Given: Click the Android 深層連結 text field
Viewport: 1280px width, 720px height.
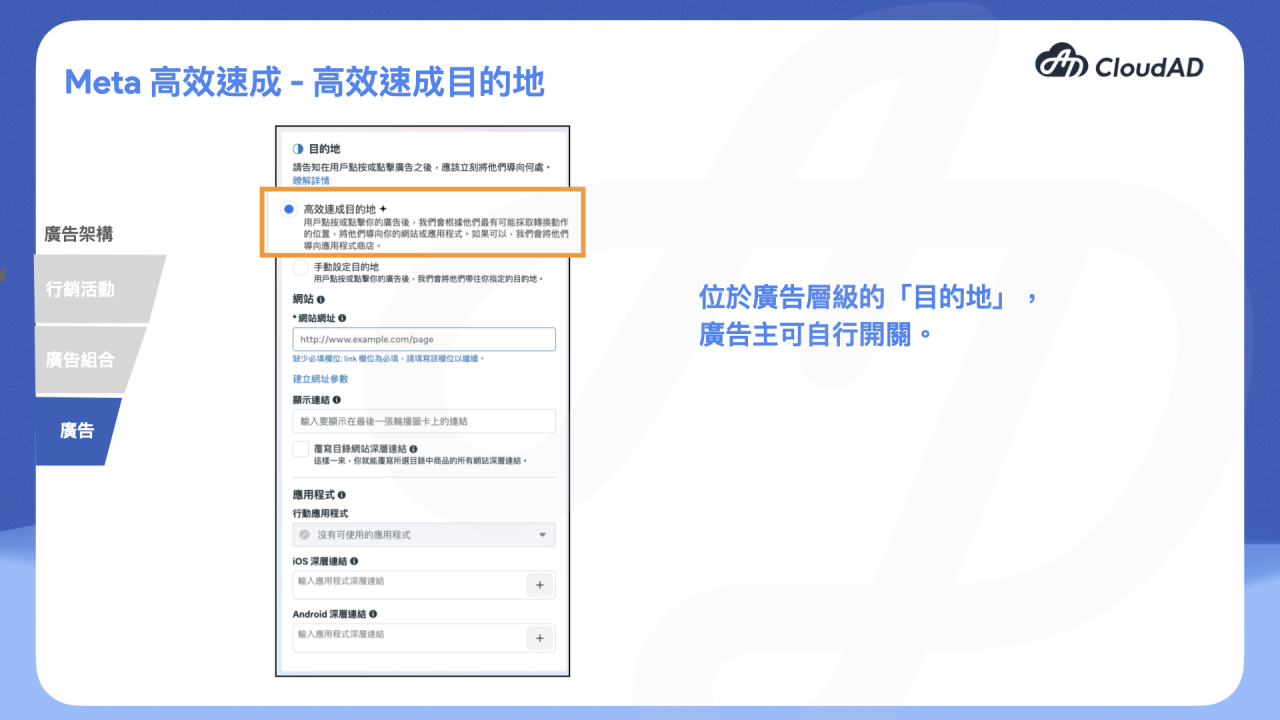Looking at the screenshot, I should click(409, 638).
